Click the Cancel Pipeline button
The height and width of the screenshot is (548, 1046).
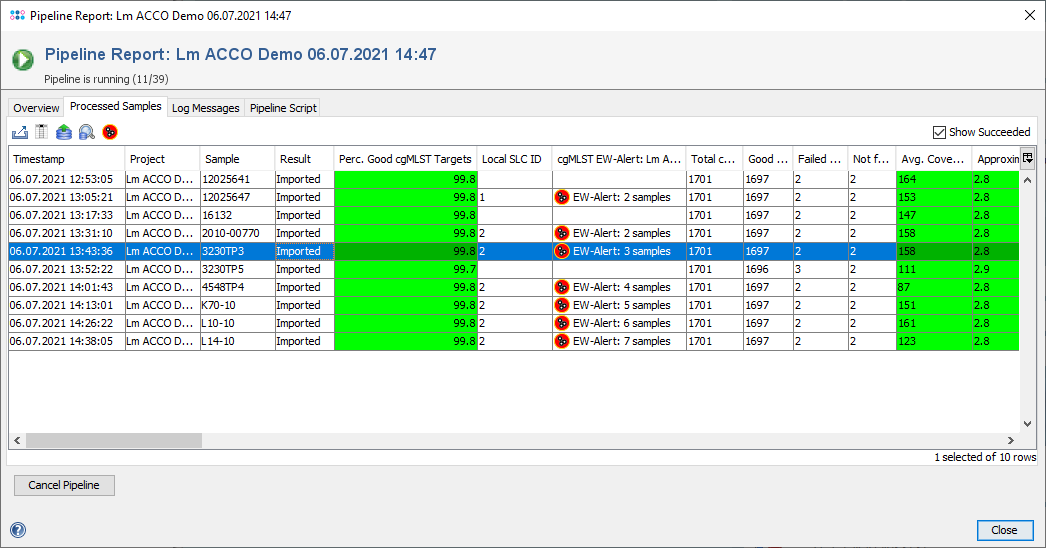click(64, 485)
